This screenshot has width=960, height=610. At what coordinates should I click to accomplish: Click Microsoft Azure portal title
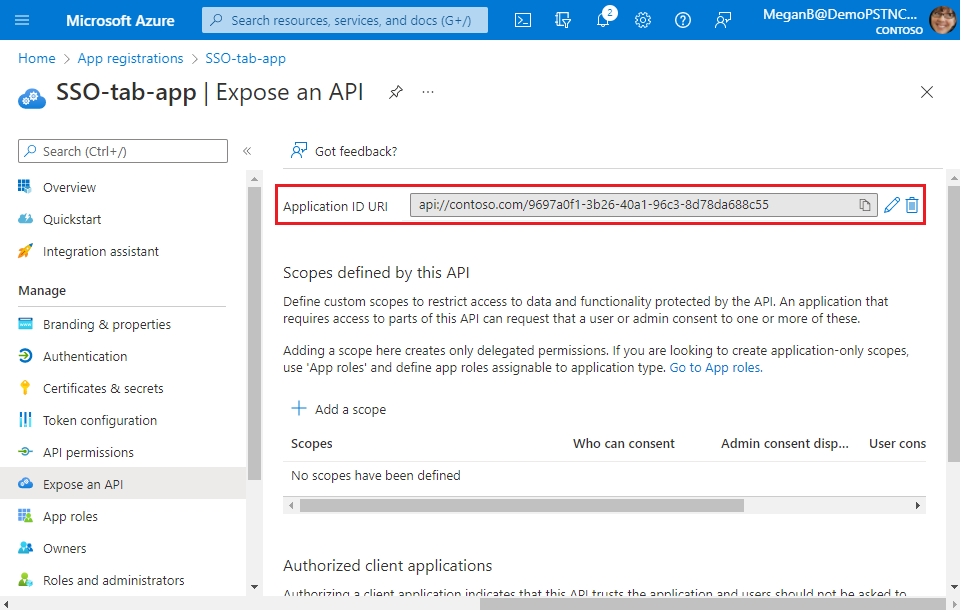(120, 20)
